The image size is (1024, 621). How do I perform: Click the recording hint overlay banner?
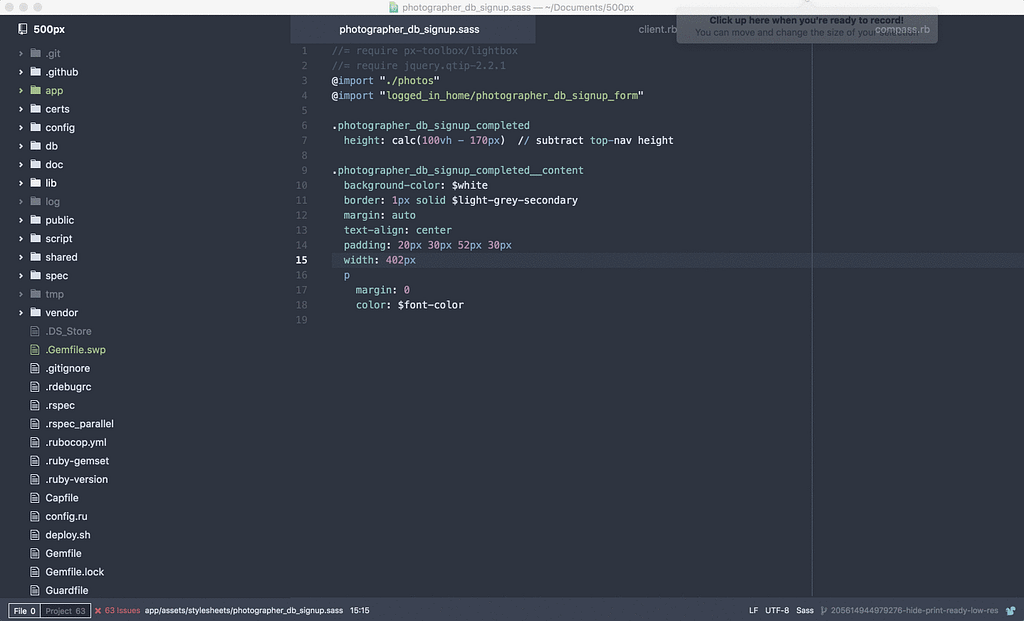click(x=807, y=26)
